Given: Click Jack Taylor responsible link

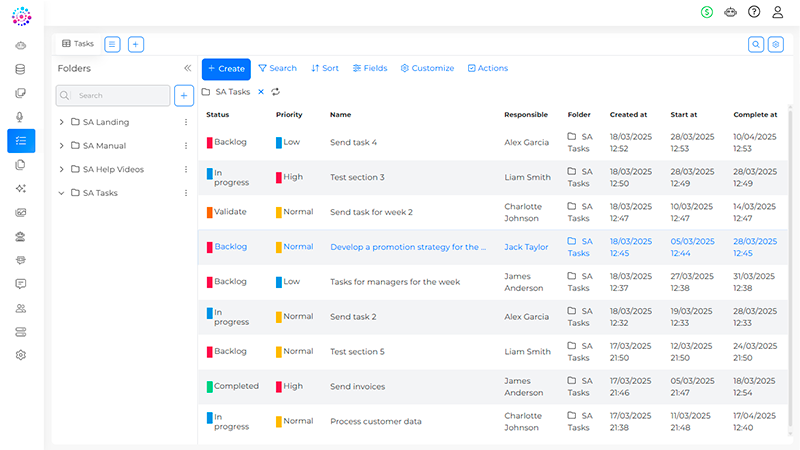Looking at the screenshot, I should pos(526,247).
